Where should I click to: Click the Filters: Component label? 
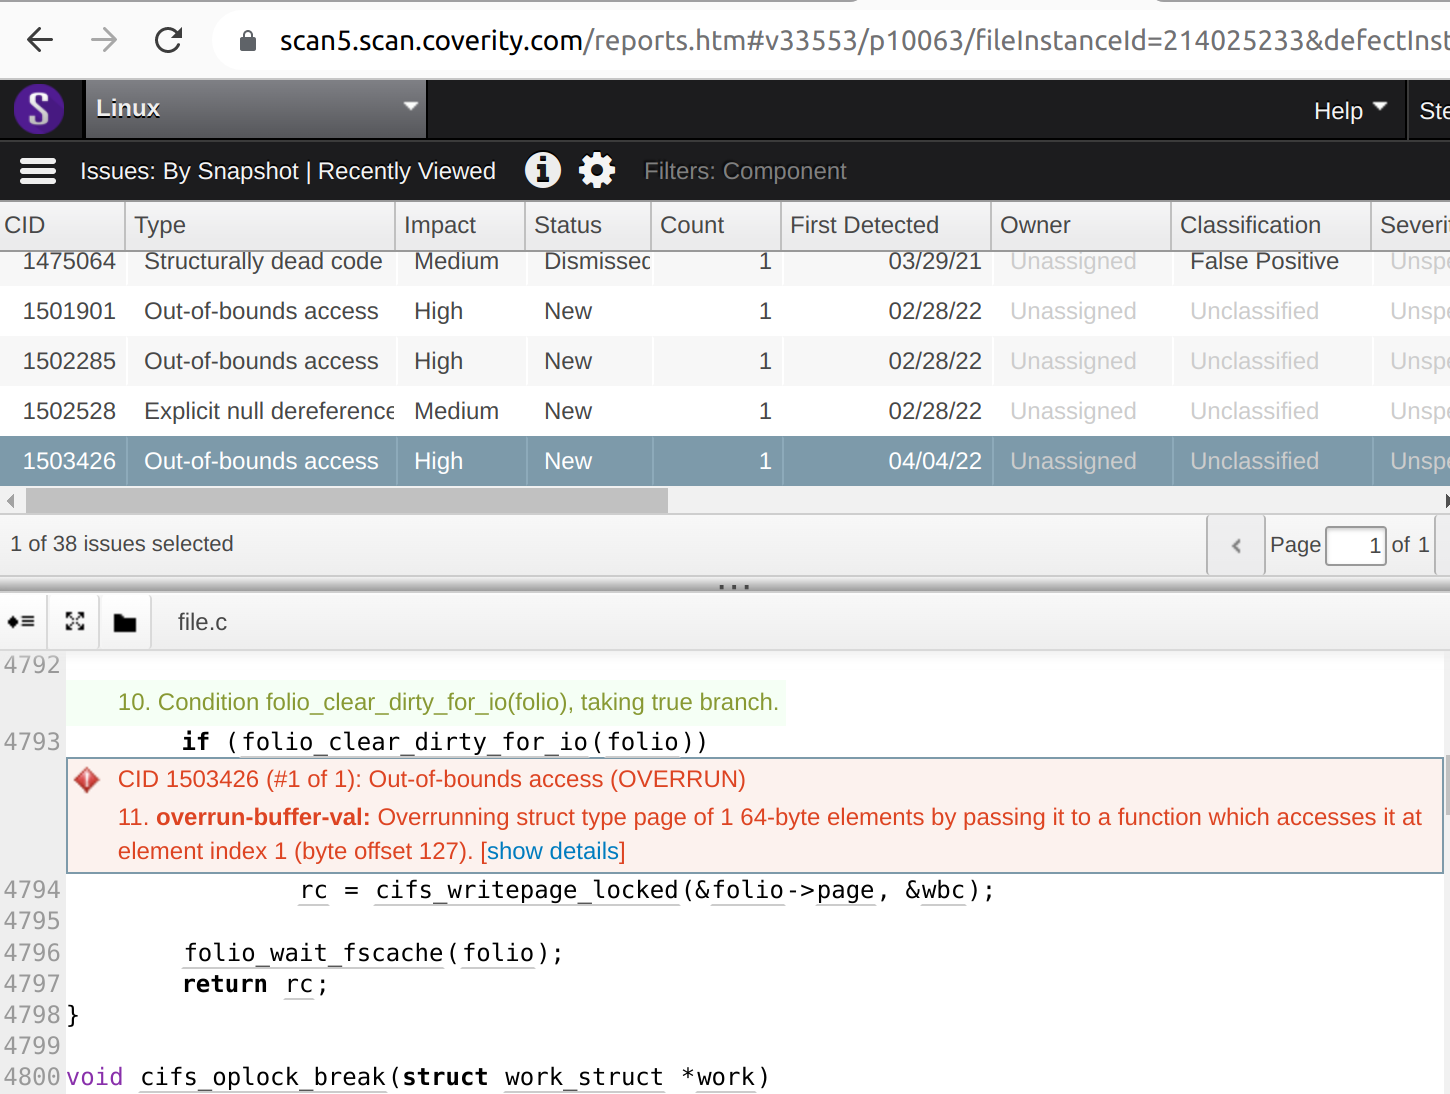point(745,171)
